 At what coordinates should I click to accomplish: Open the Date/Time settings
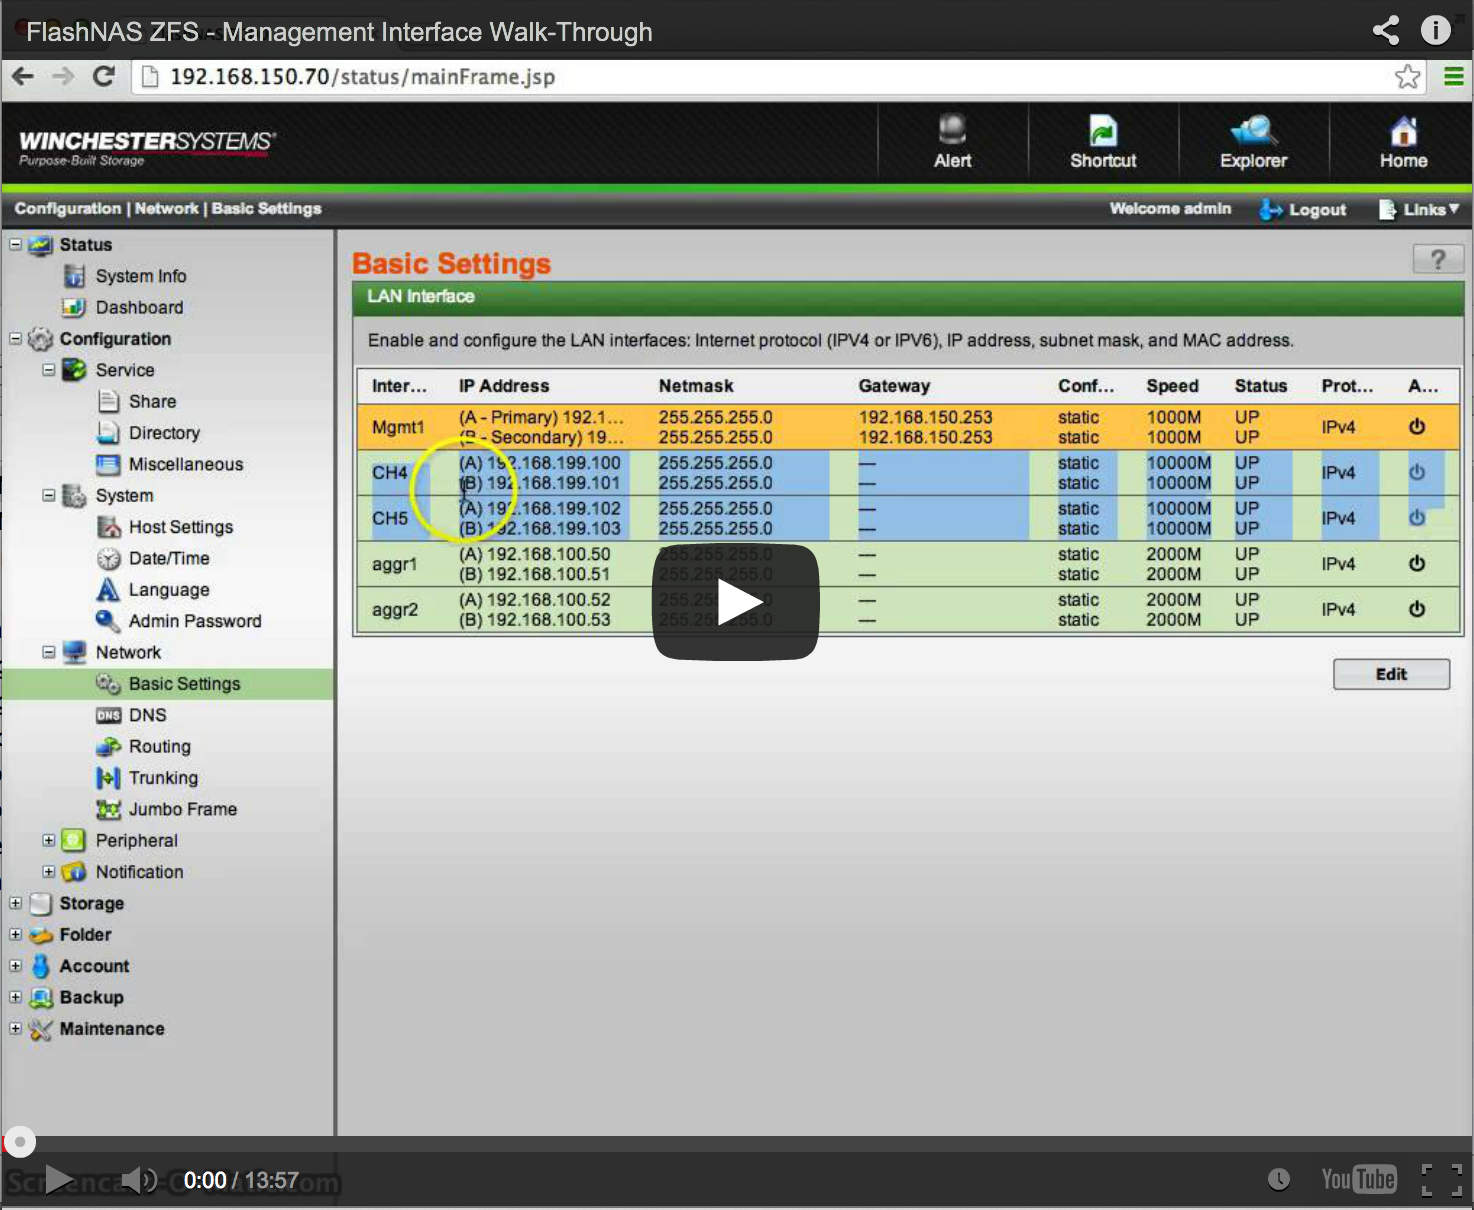pyautogui.click(x=169, y=558)
